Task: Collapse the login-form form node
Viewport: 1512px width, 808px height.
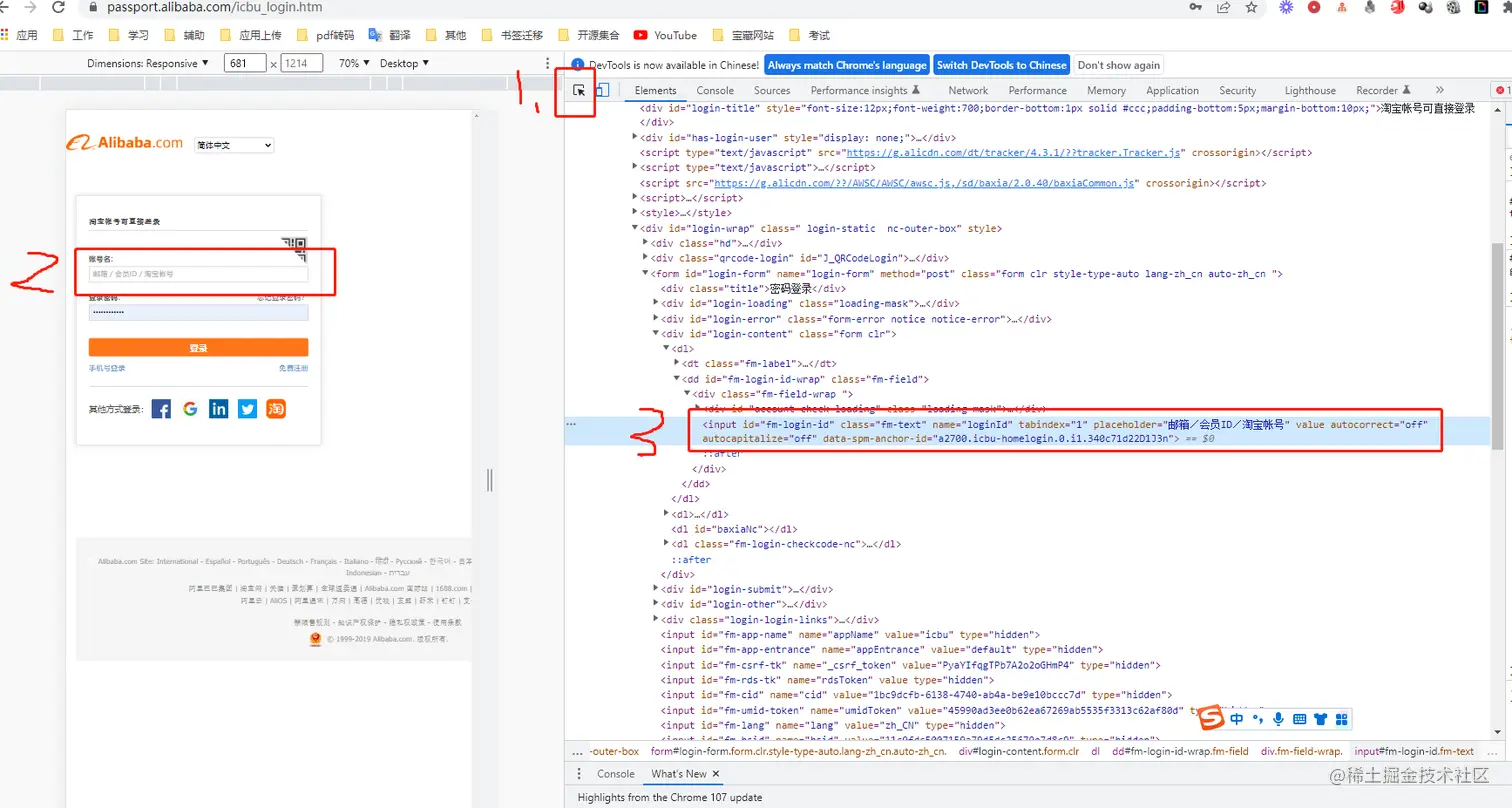Action: point(646,273)
